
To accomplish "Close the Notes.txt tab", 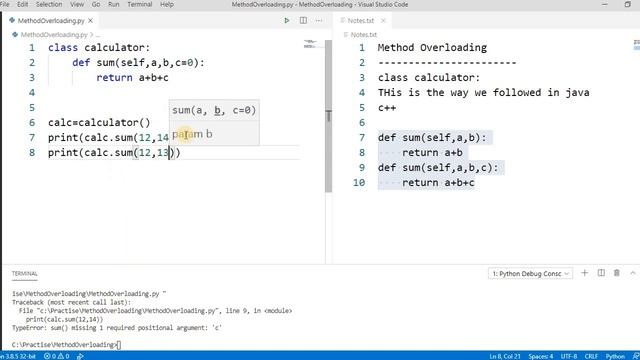I will point(383,20).
